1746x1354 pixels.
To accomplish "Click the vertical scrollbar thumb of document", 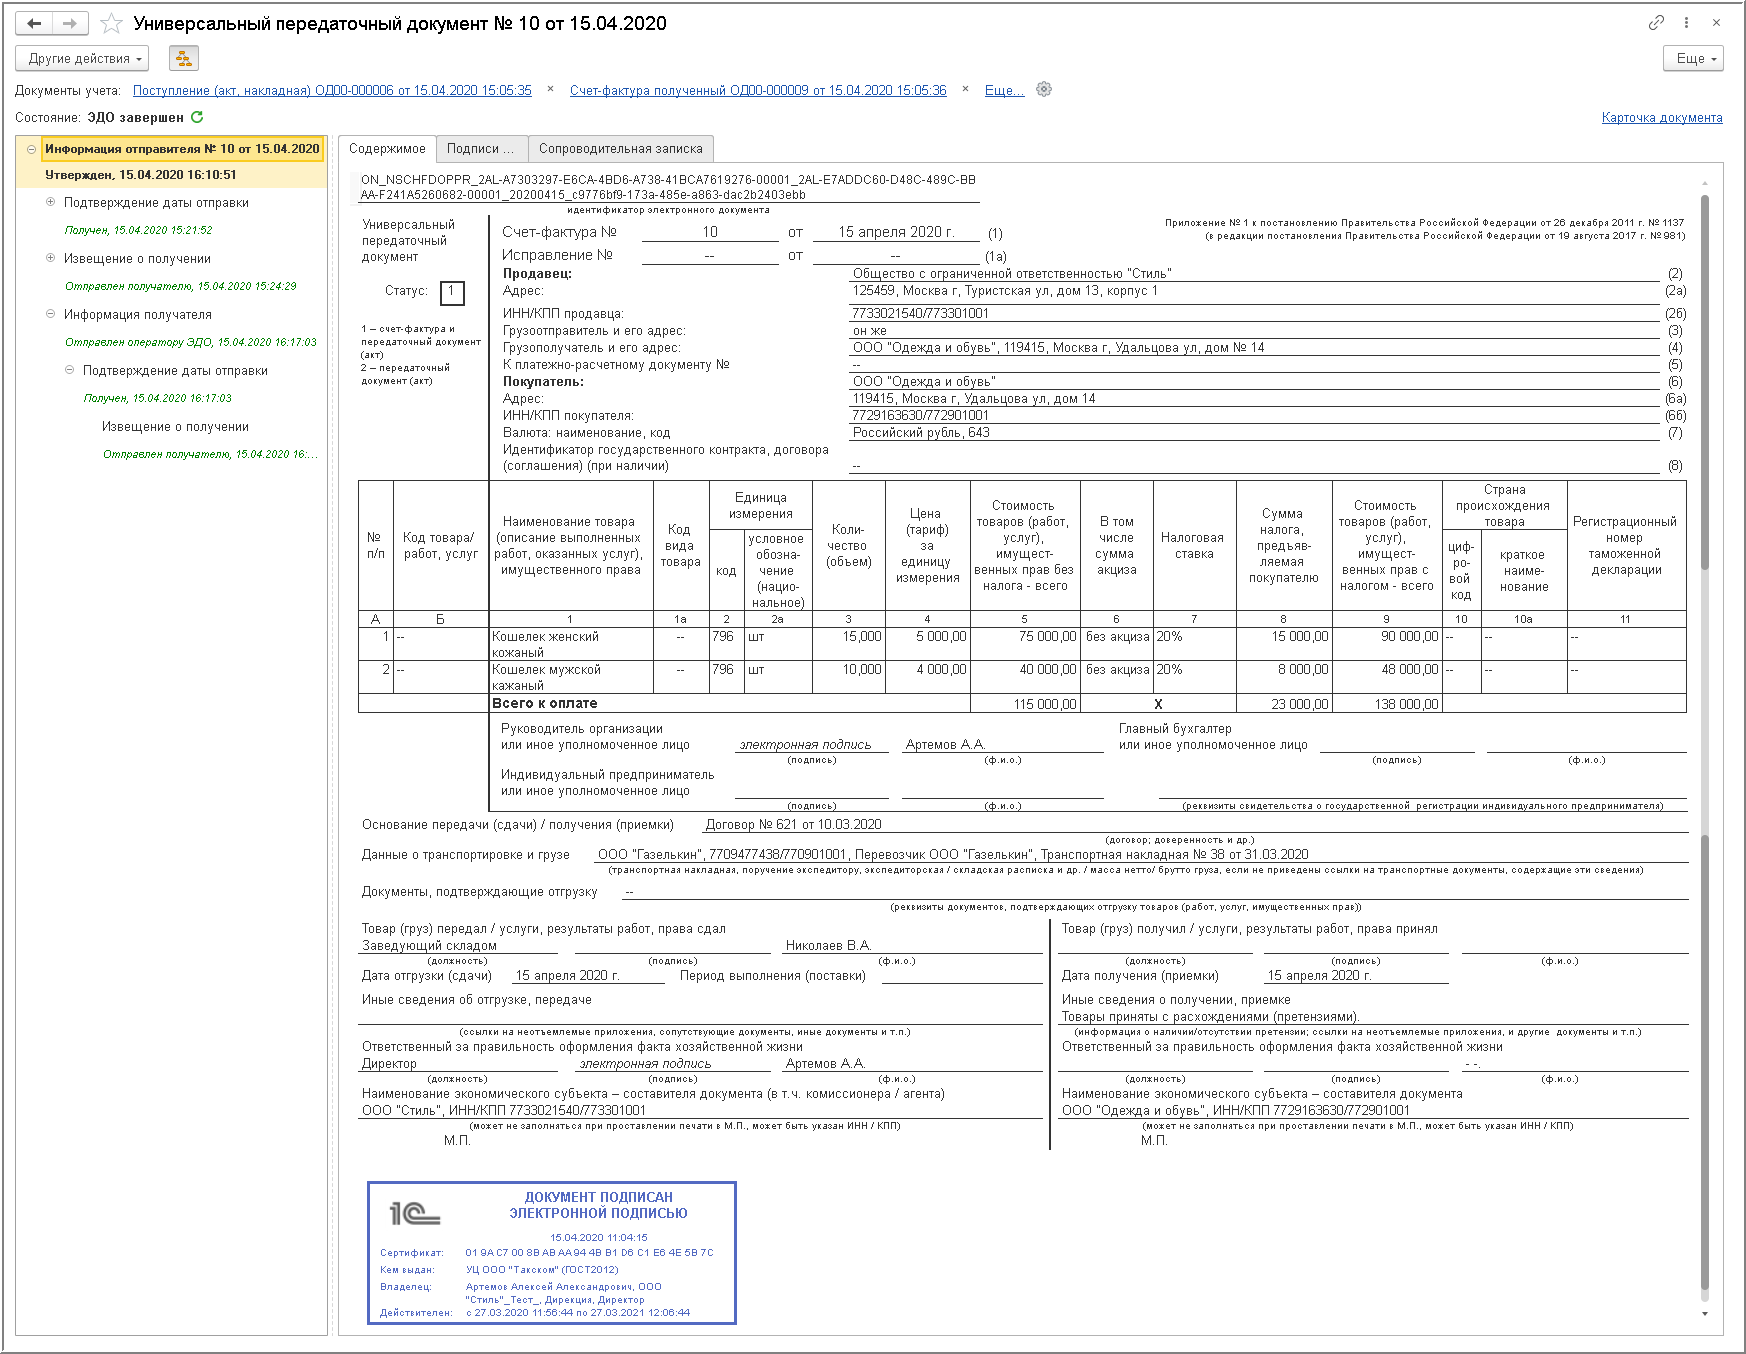I will (1705, 380).
